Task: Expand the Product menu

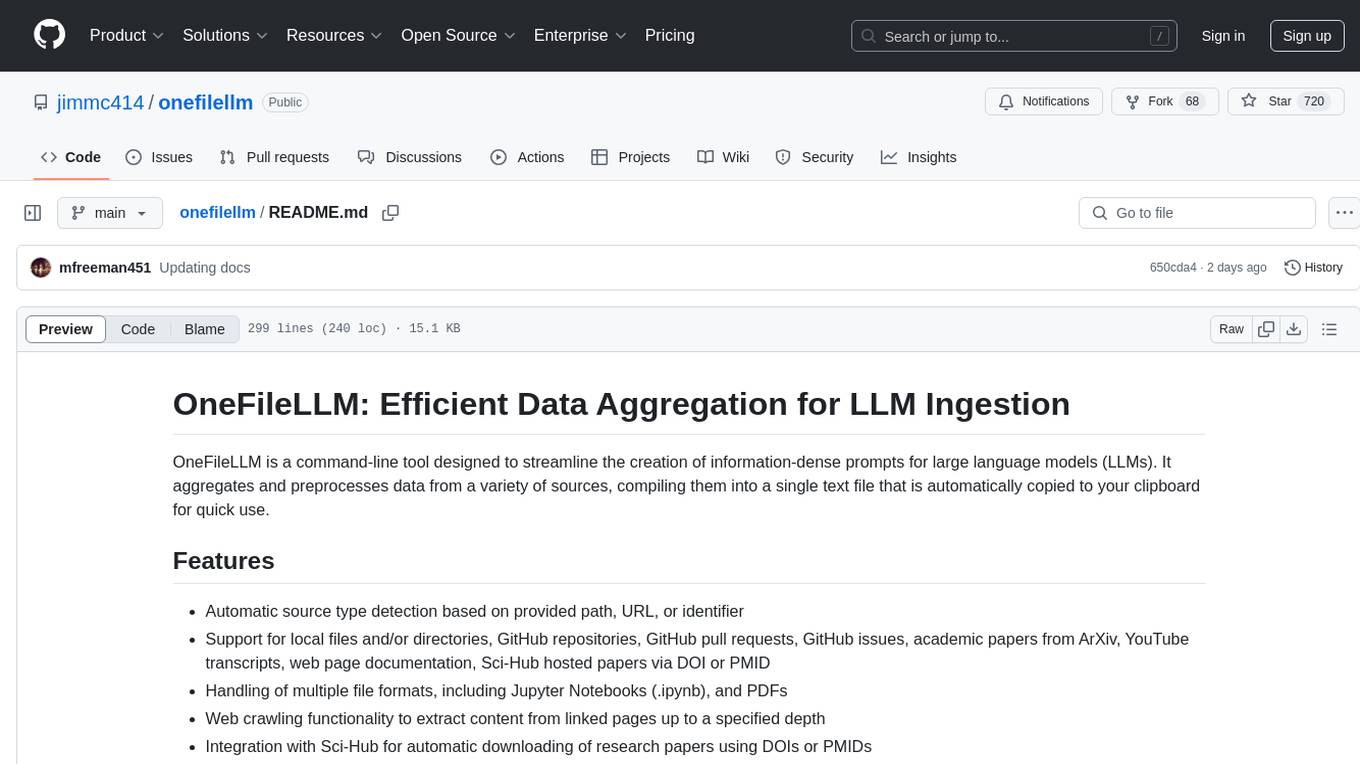Action: click(x=127, y=35)
